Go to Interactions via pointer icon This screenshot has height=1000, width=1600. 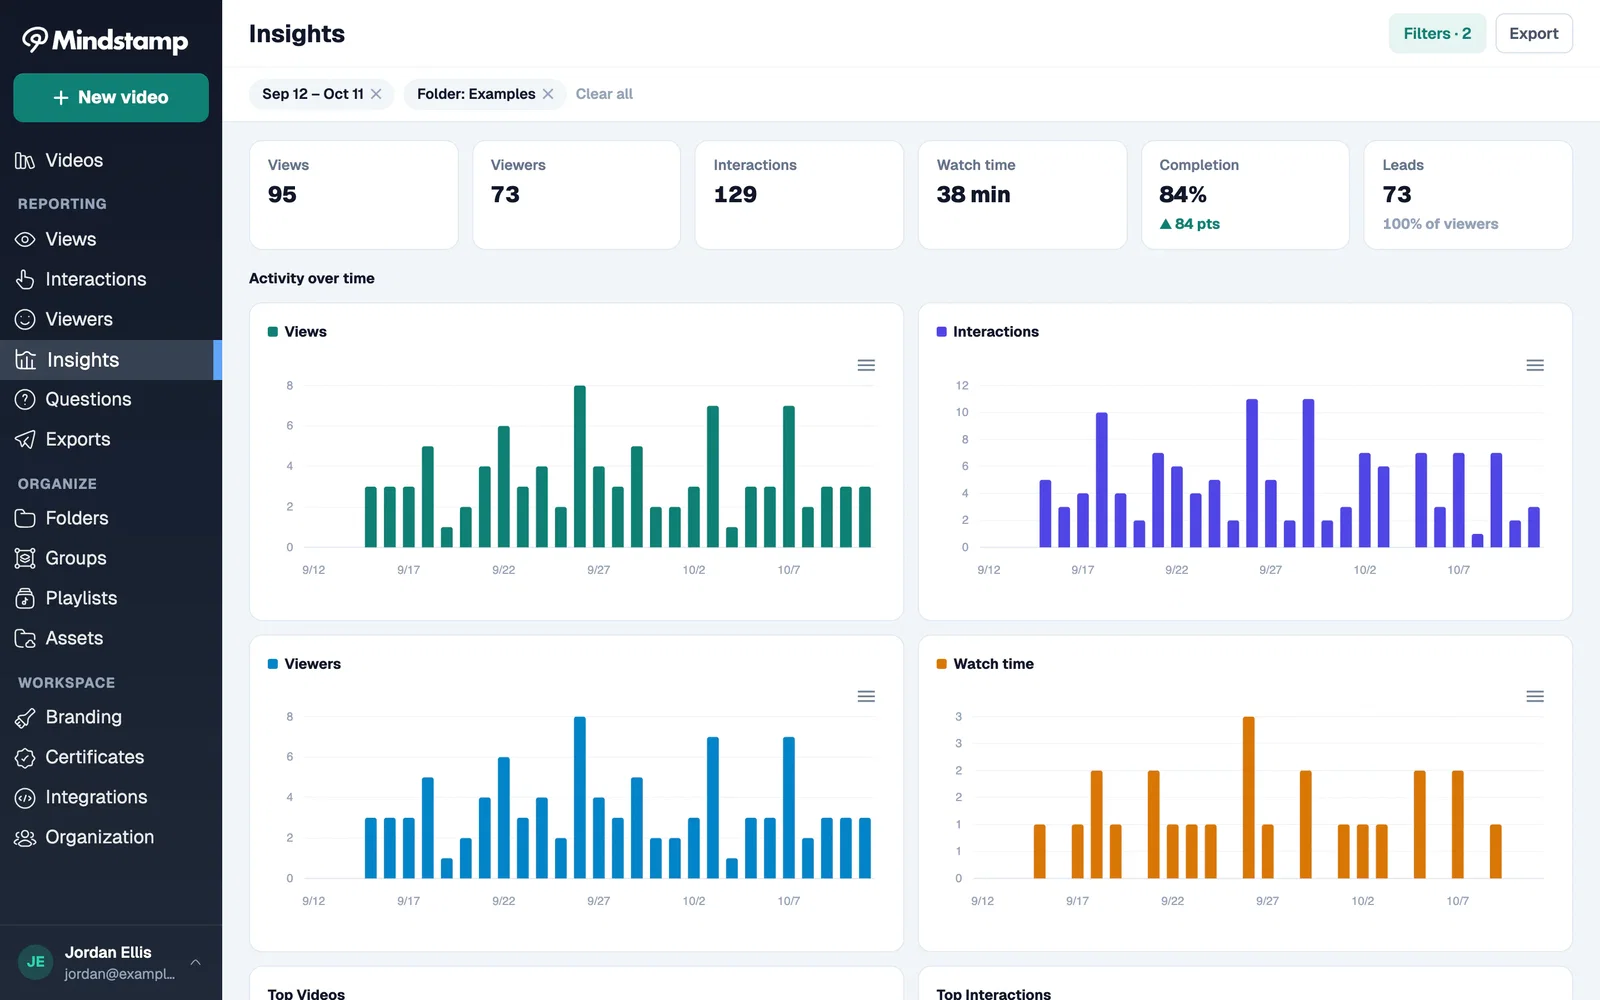(25, 280)
